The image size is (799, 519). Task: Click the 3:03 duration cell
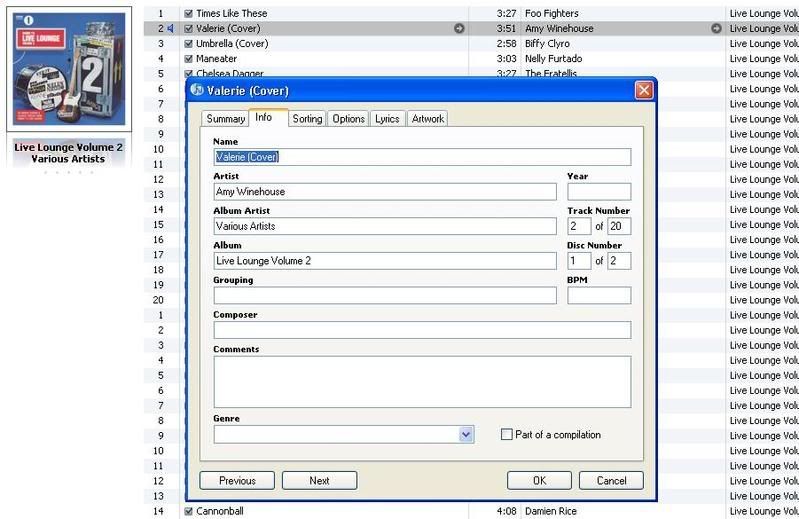pyautogui.click(x=506, y=59)
